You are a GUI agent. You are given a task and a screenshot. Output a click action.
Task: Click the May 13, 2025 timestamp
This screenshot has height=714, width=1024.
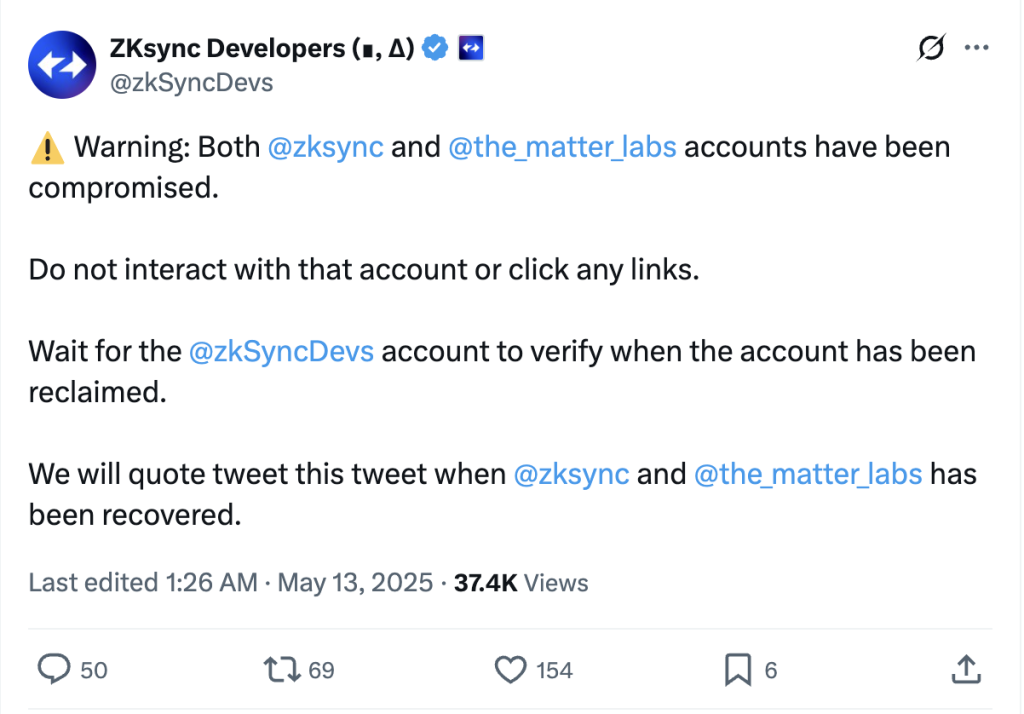355,582
